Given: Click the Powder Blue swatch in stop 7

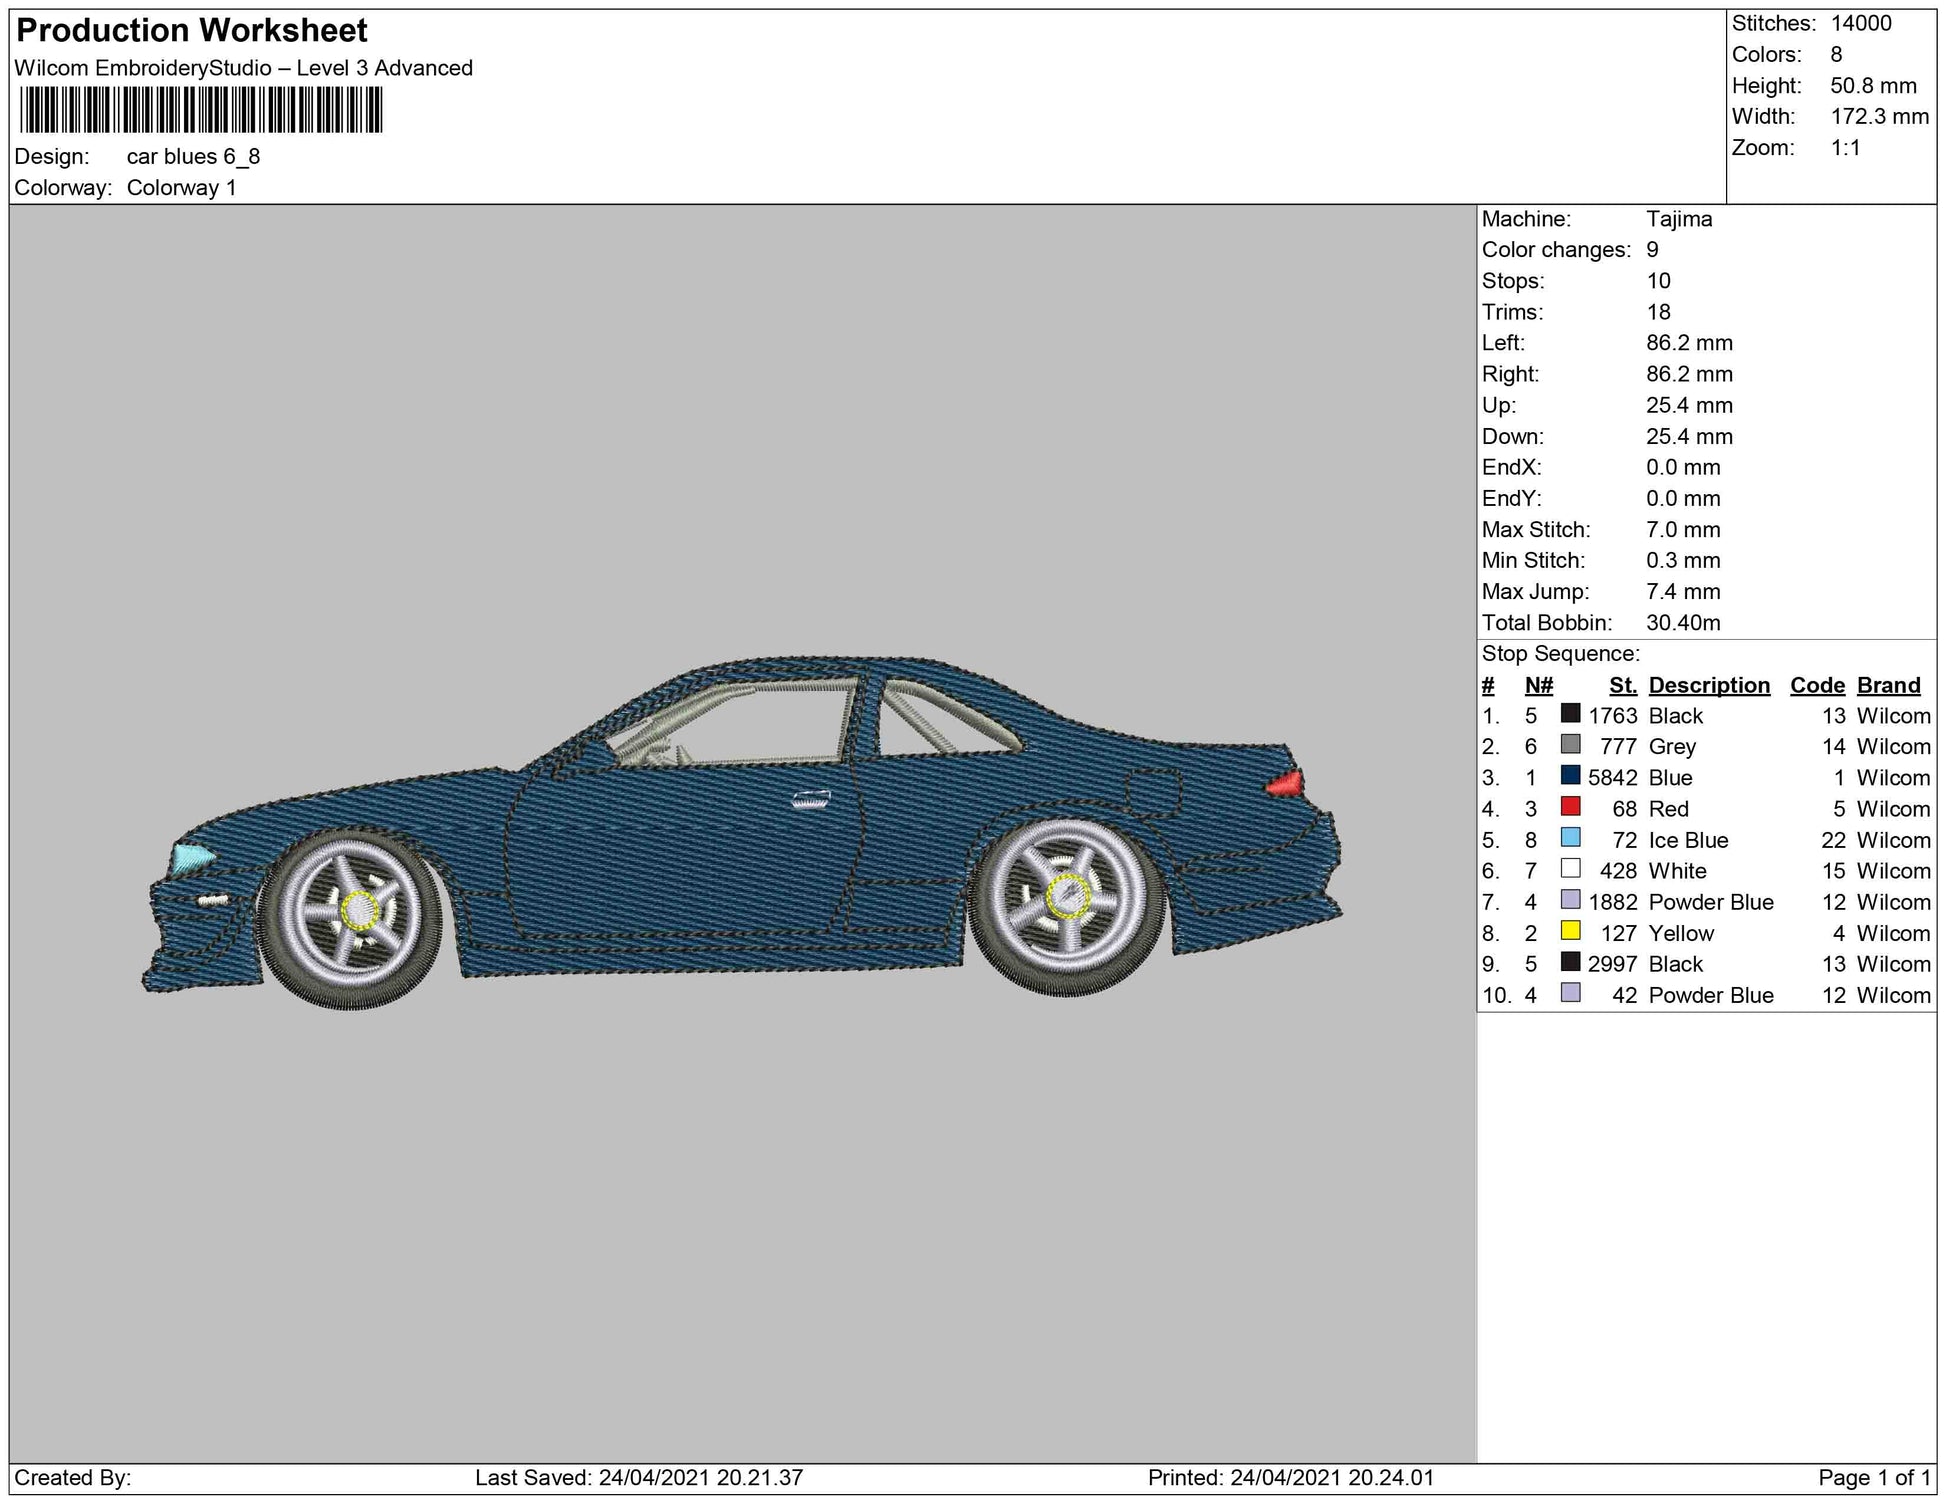Looking at the screenshot, I should tap(1570, 900).
